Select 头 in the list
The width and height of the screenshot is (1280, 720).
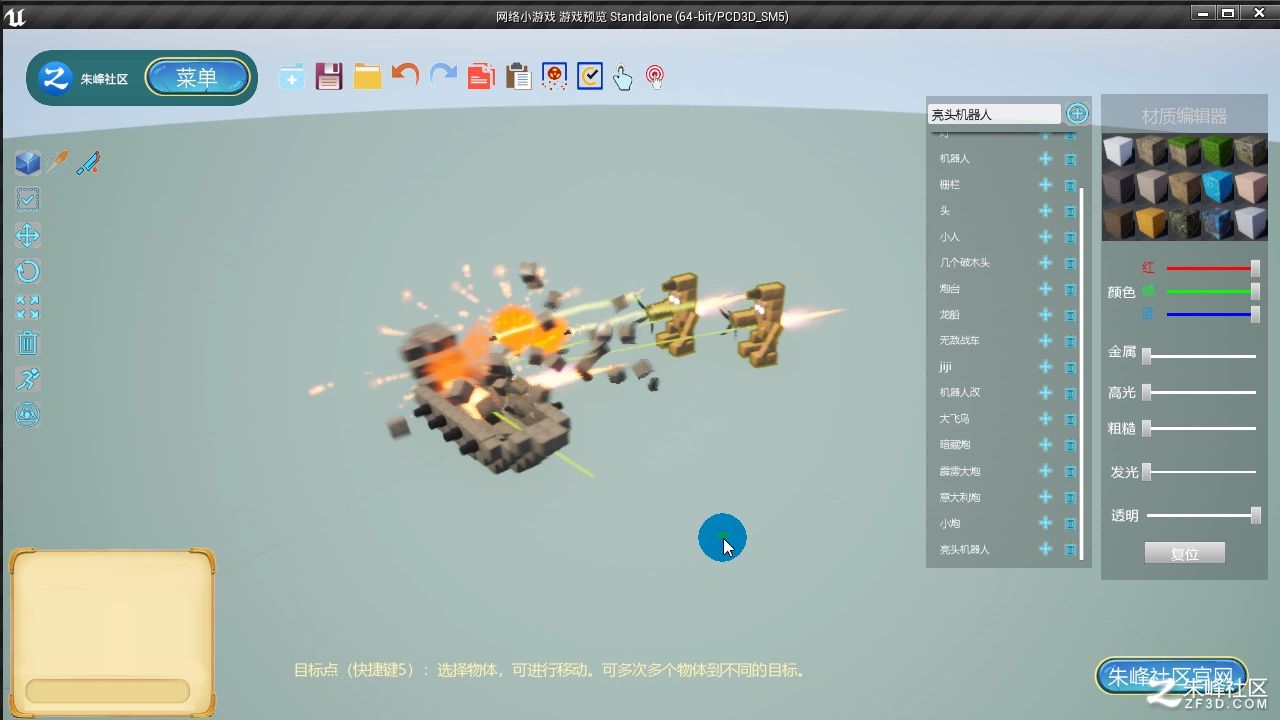click(x=944, y=211)
